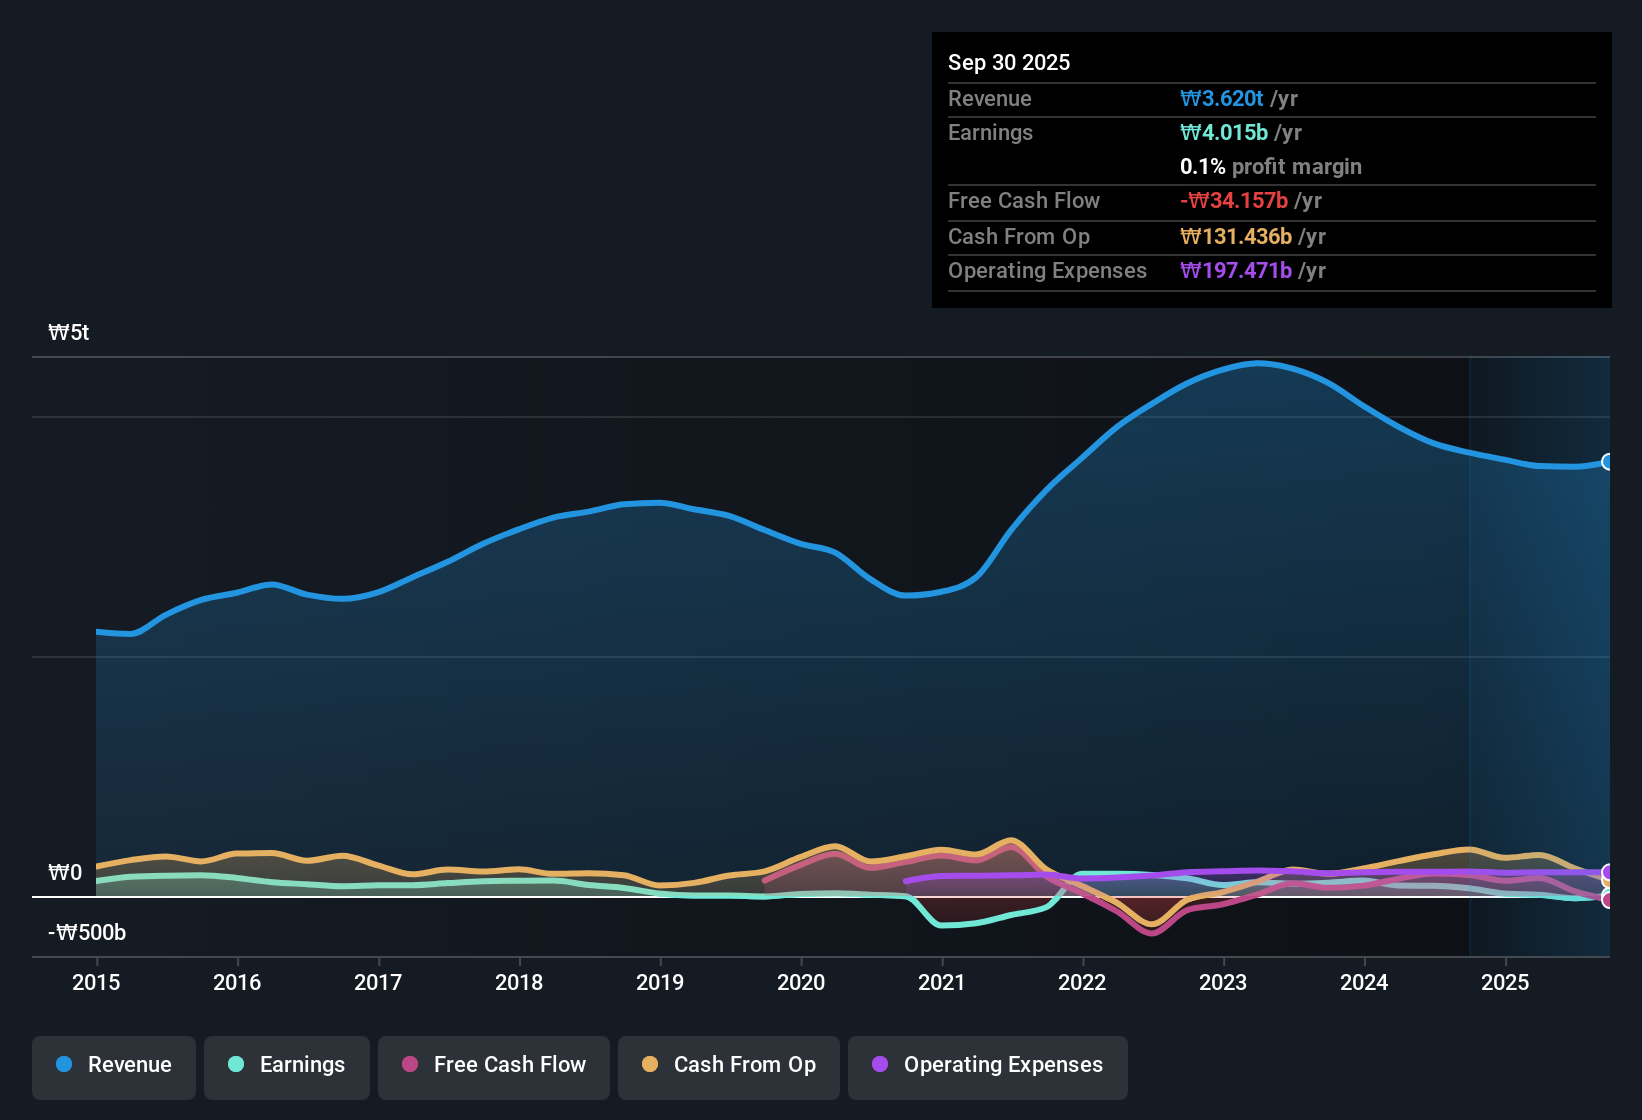
Task: Toggle off the Earnings series
Action: pyautogui.click(x=286, y=1066)
